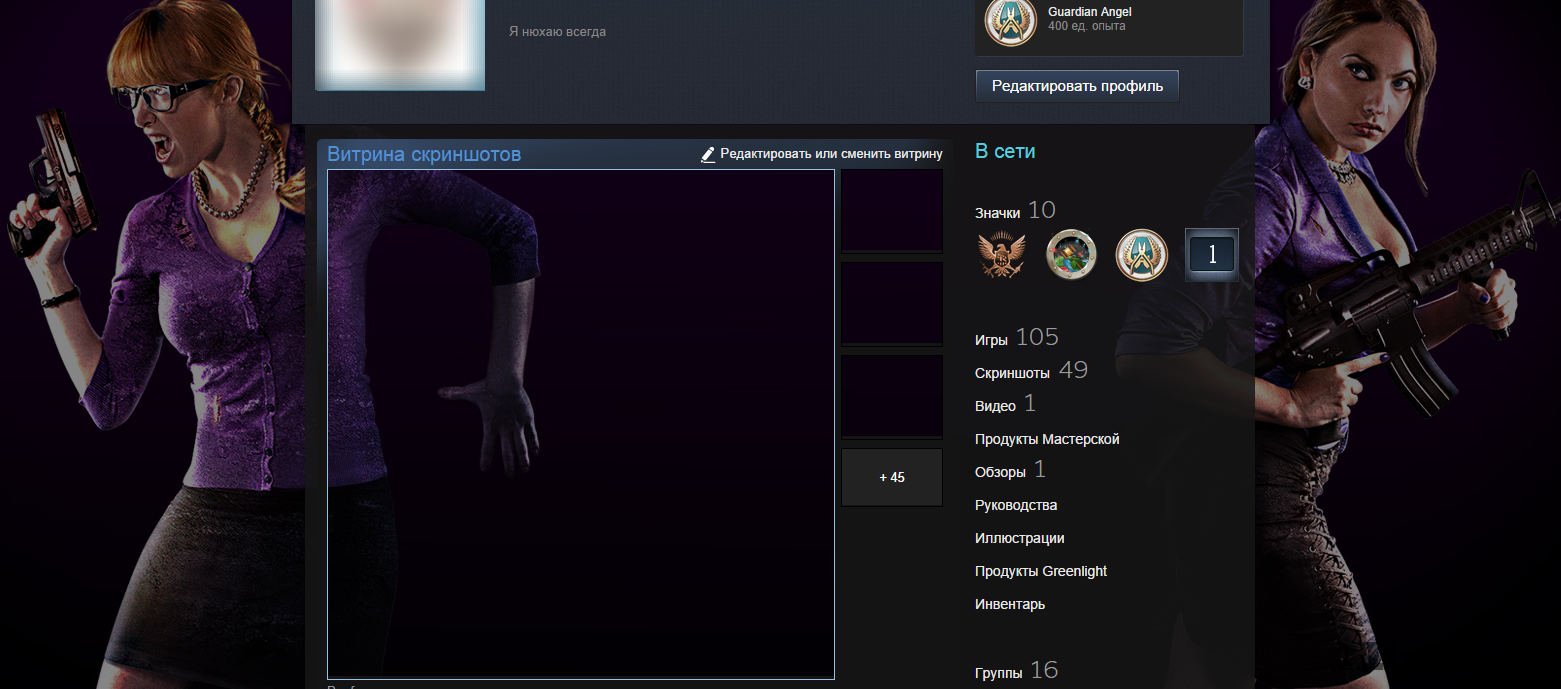Click the Guardian Angel badge title
1561x689 pixels.
(1090, 12)
